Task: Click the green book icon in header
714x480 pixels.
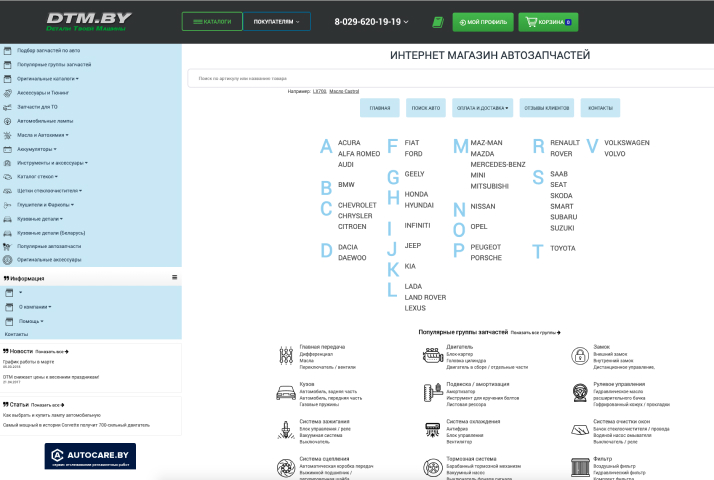Action: (437, 21)
